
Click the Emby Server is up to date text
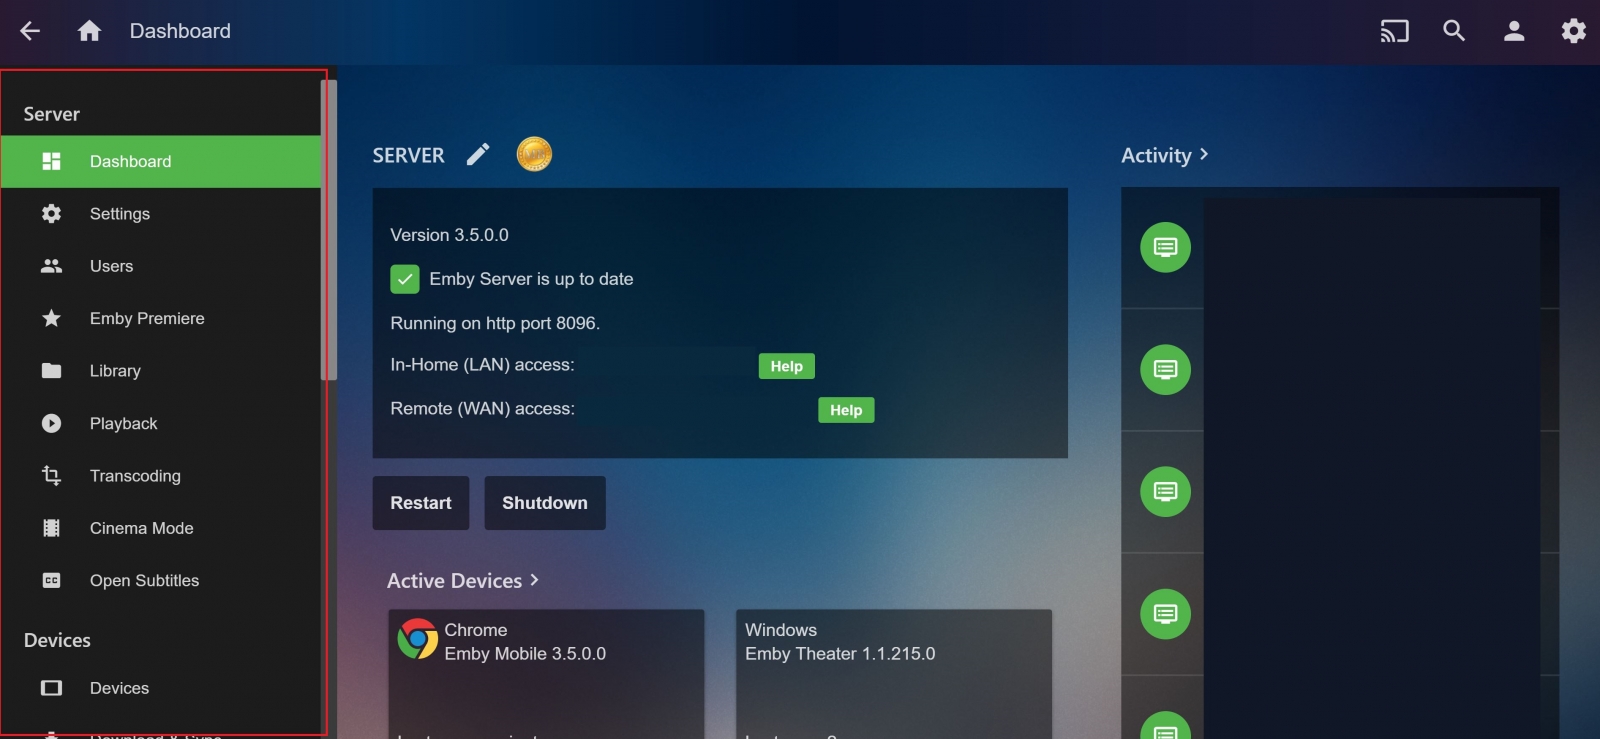pos(531,279)
